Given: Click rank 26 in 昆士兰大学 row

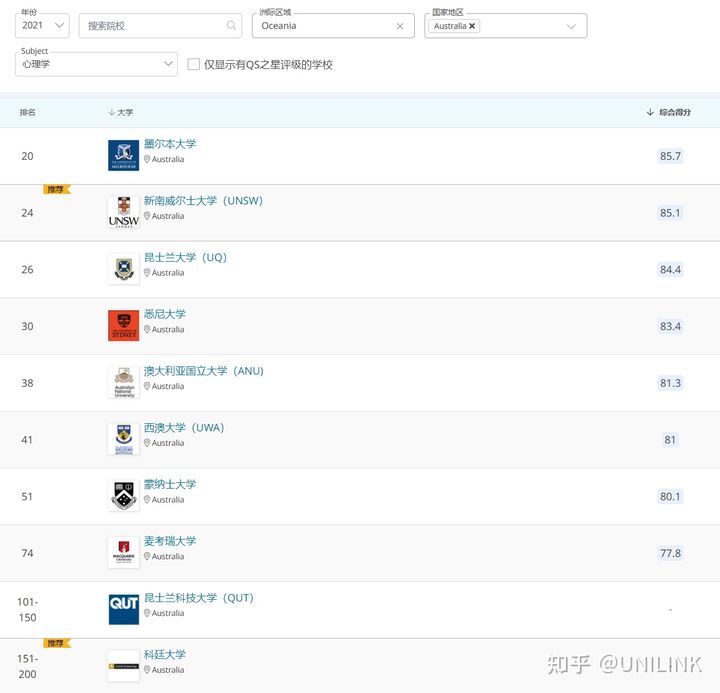Looking at the screenshot, I should pos(27,270).
